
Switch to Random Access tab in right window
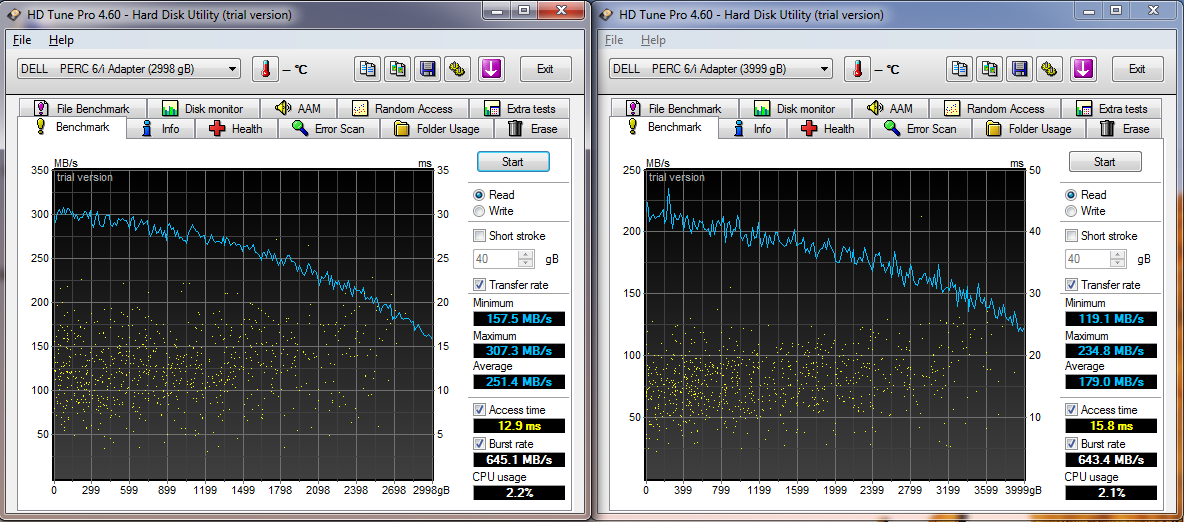(x=994, y=109)
